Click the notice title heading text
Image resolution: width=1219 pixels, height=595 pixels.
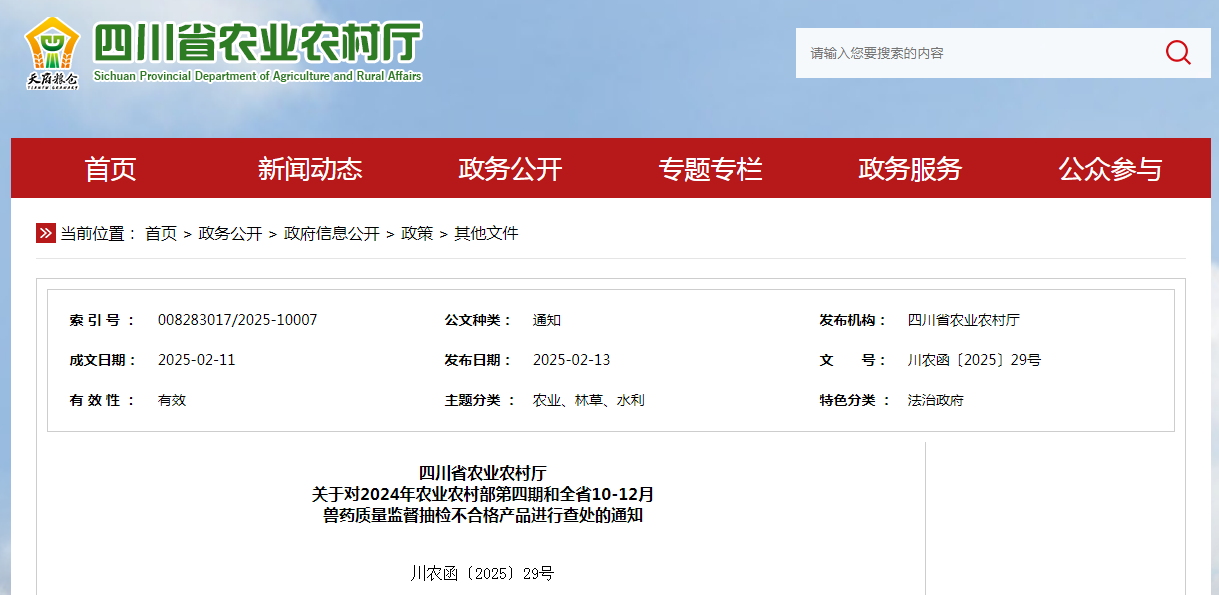483,494
